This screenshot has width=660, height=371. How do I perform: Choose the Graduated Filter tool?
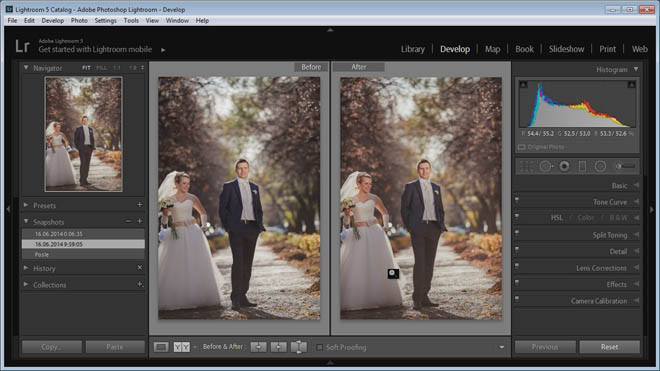(x=582, y=166)
